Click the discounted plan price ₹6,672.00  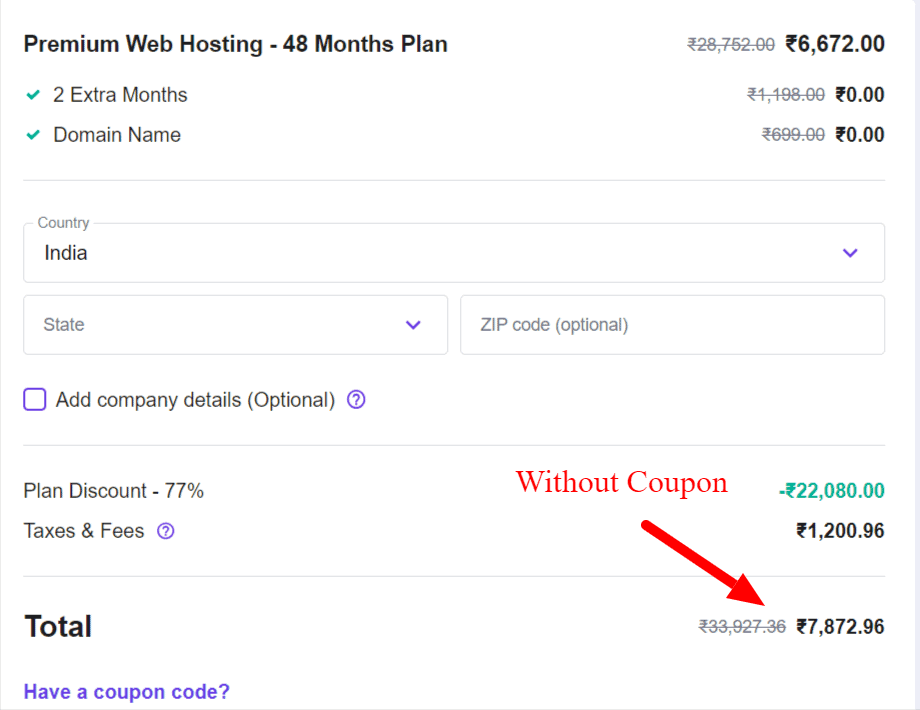(x=835, y=44)
